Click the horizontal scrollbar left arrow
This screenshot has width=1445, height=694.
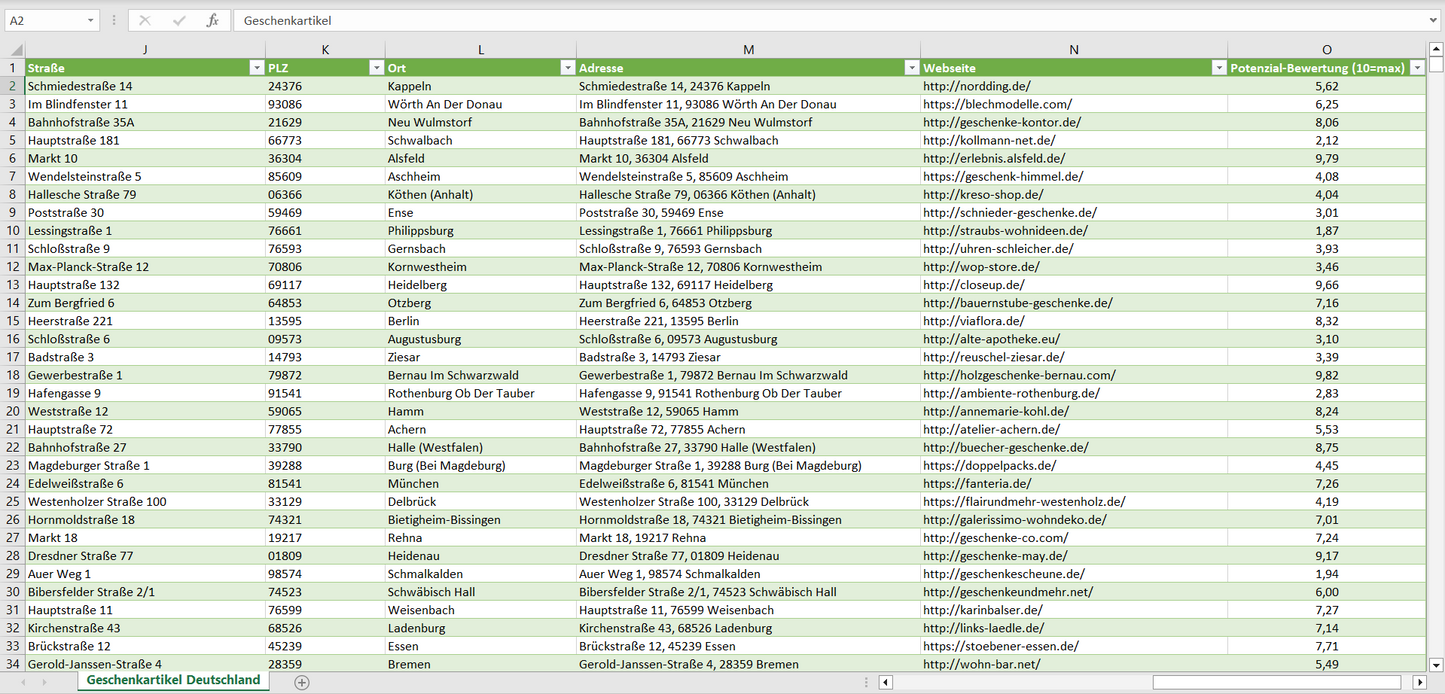tap(886, 682)
